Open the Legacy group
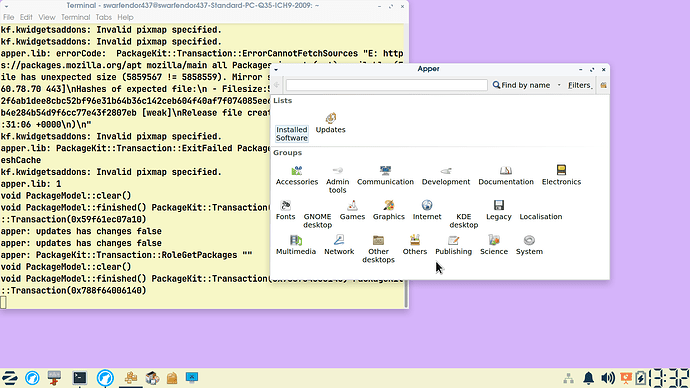The height and width of the screenshot is (388, 690). tap(499, 210)
